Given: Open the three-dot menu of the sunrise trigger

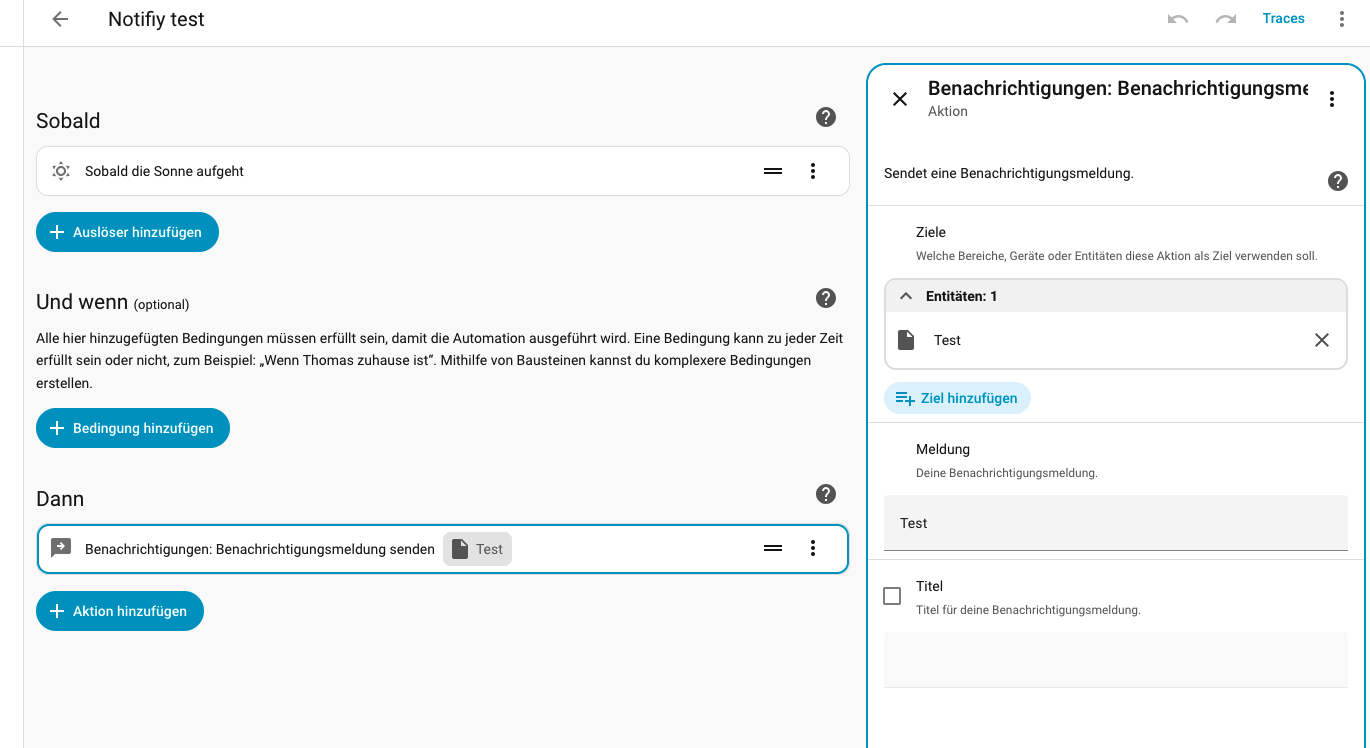Looking at the screenshot, I should point(813,171).
